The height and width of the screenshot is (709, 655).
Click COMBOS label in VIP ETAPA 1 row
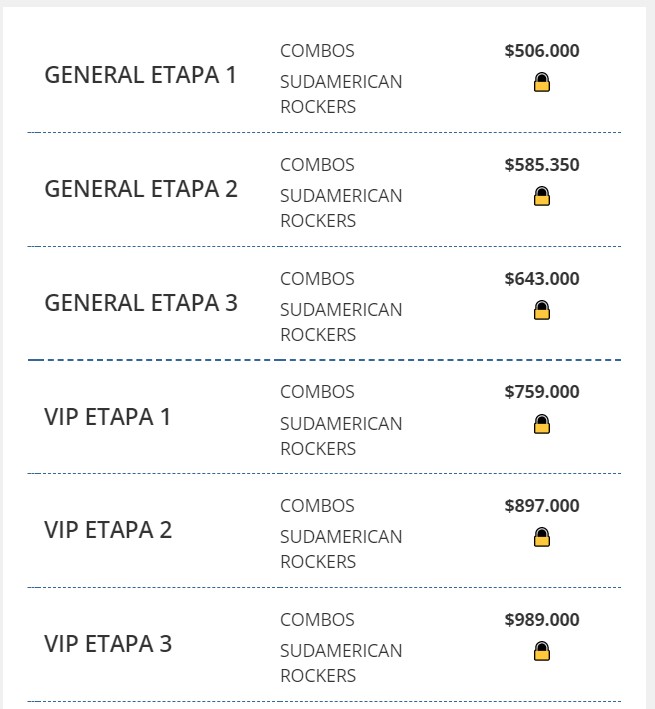pyautogui.click(x=317, y=392)
